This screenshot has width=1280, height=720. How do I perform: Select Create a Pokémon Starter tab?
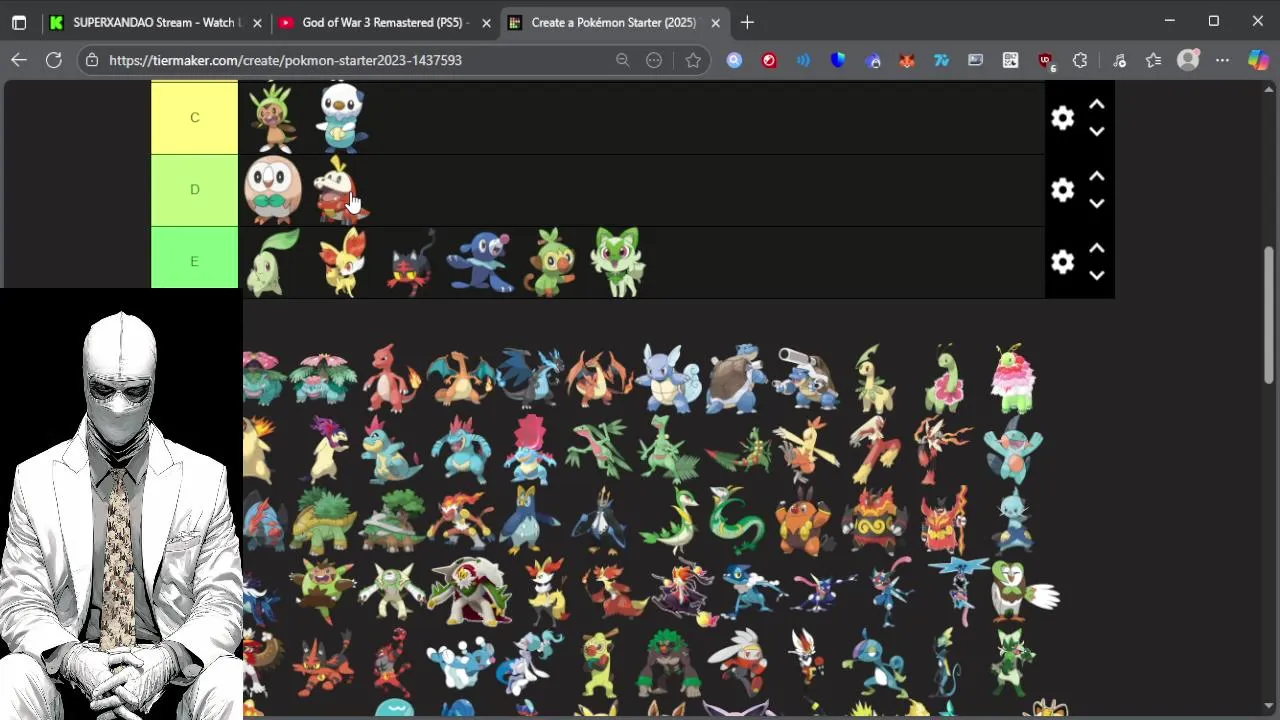(614, 22)
